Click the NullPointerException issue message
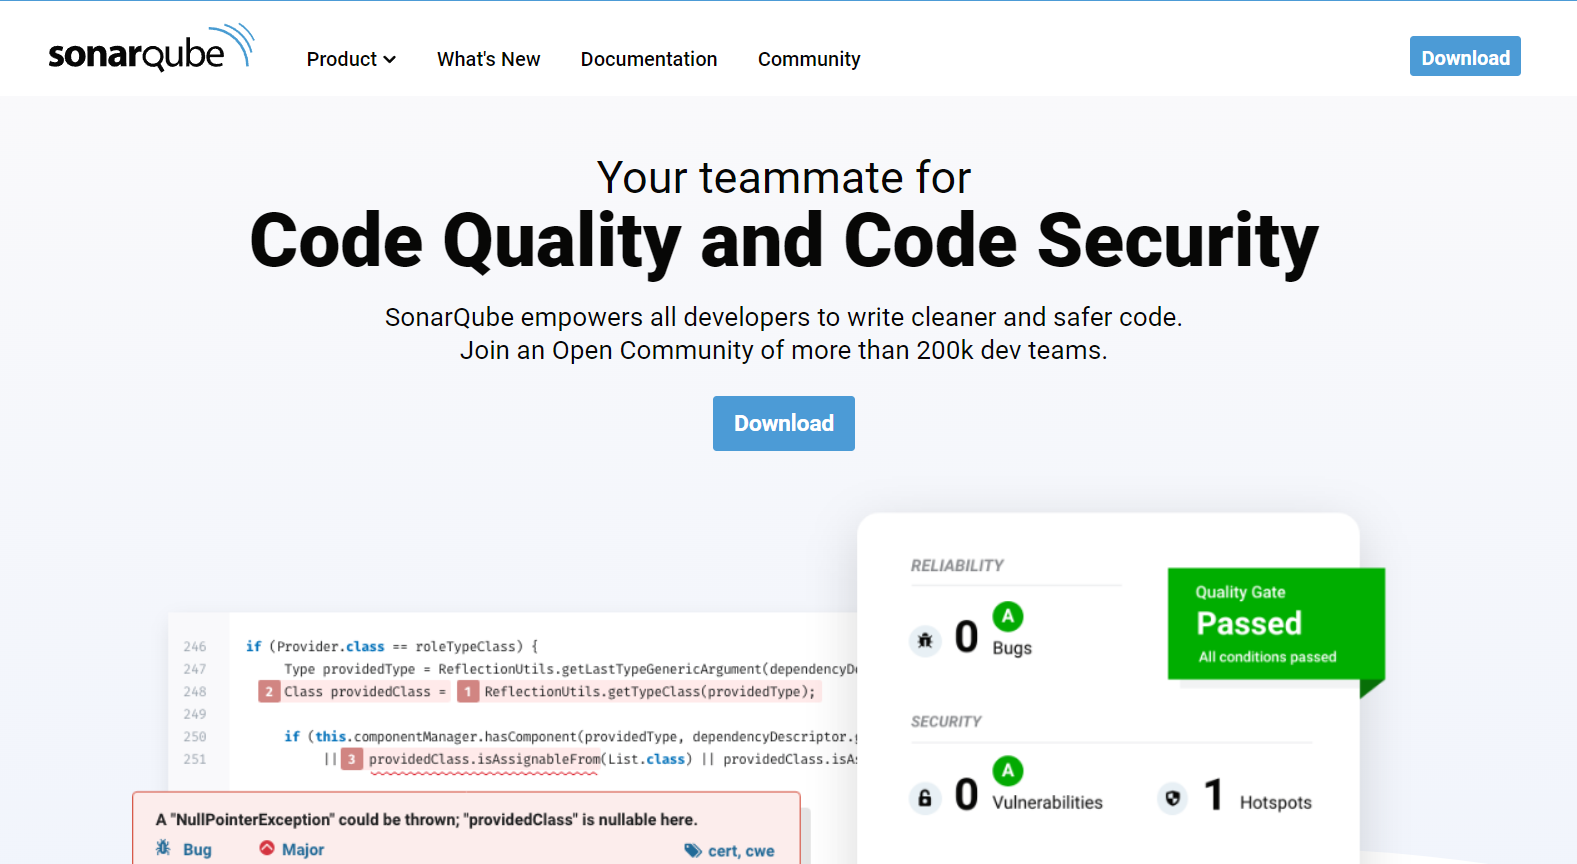 tap(426, 819)
